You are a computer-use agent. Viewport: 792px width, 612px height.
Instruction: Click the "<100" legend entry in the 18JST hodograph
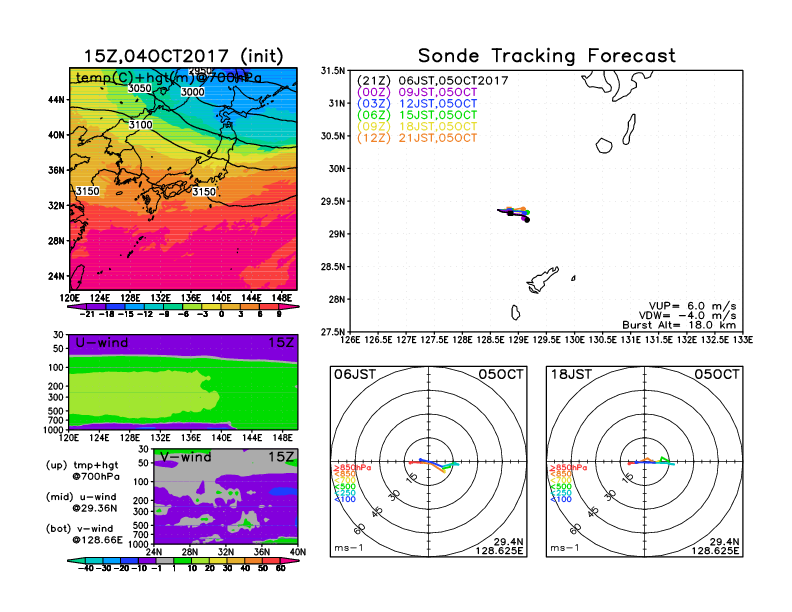pos(561,500)
